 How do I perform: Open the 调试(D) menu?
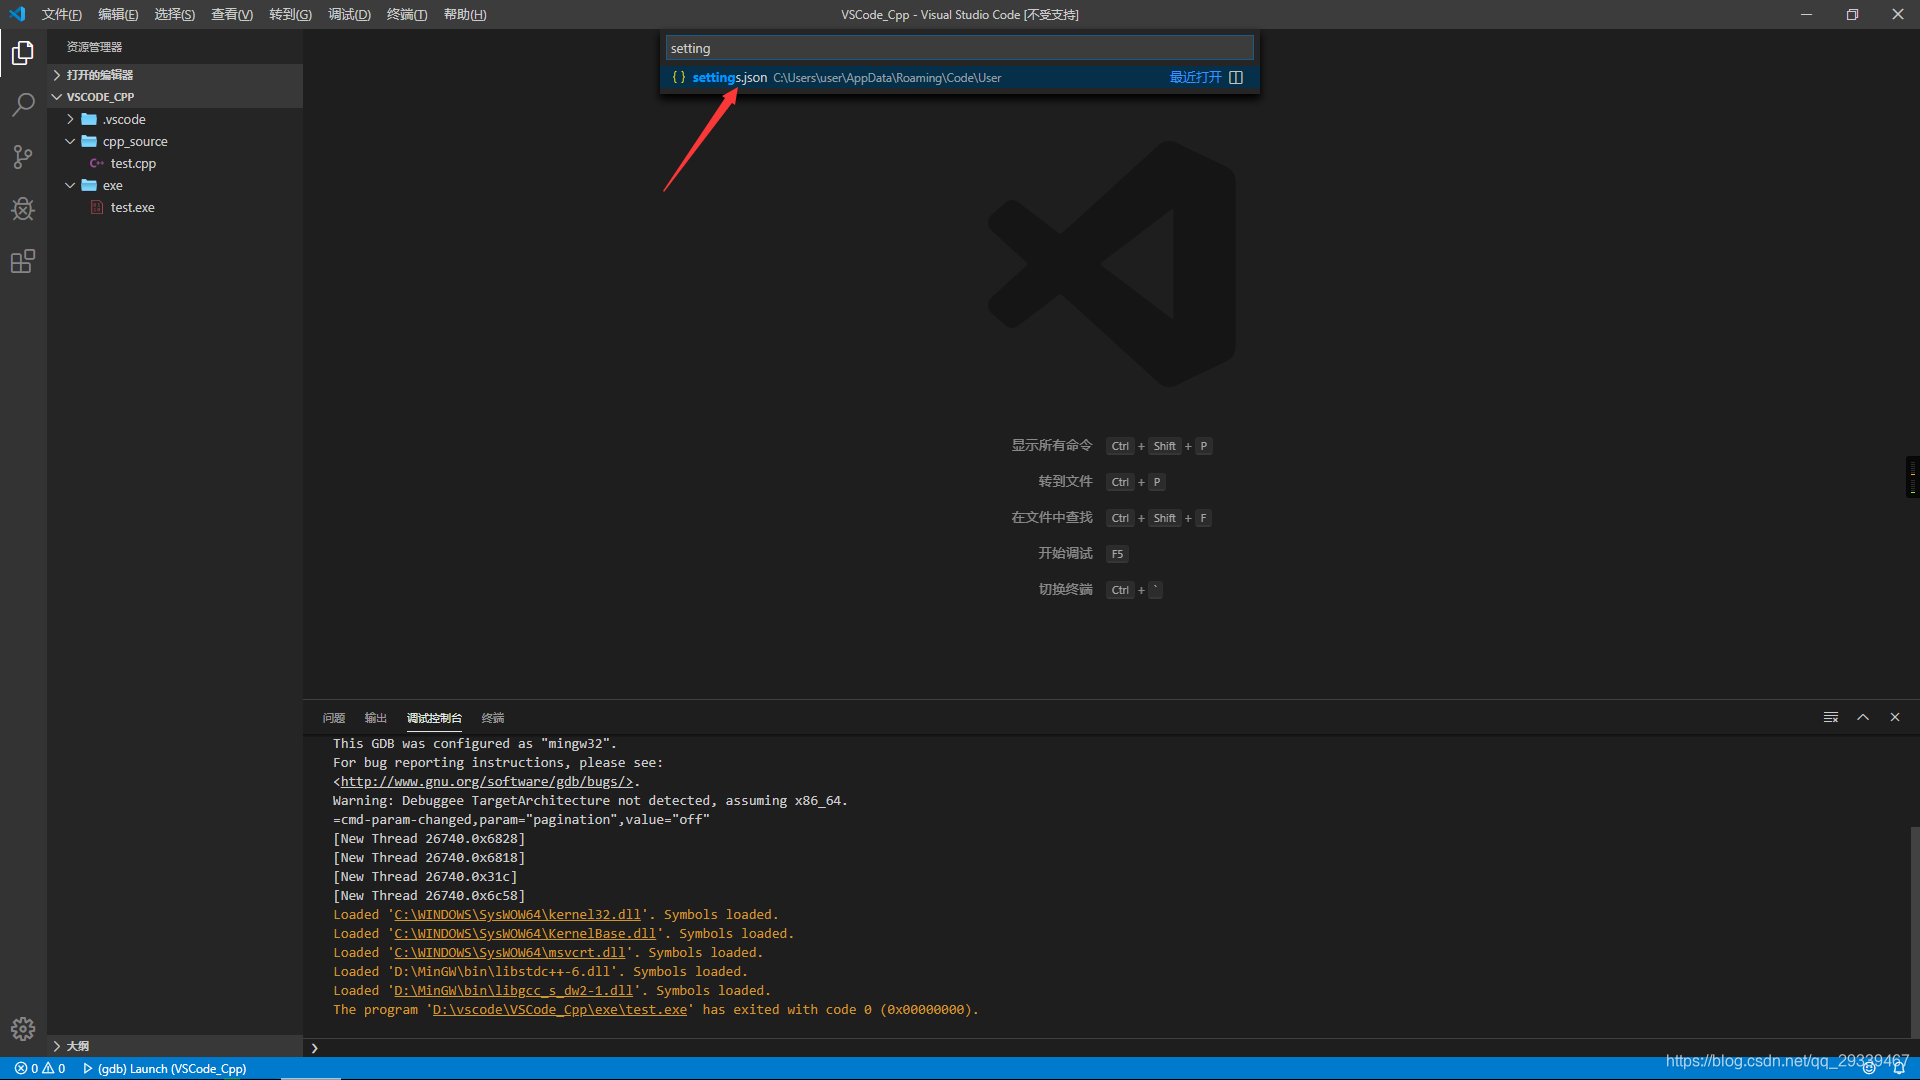tap(349, 14)
